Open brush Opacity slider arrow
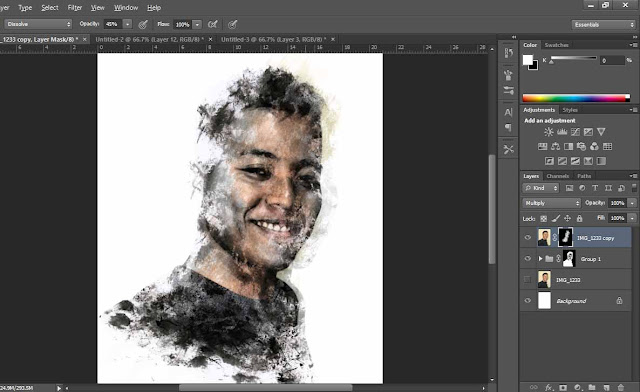Image resolution: width=640 pixels, height=392 pixels. (127, 24)
